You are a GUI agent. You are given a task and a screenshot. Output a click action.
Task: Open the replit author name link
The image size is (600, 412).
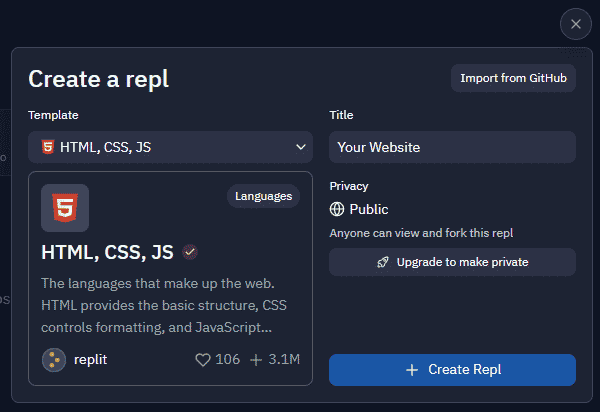[90, 360]
